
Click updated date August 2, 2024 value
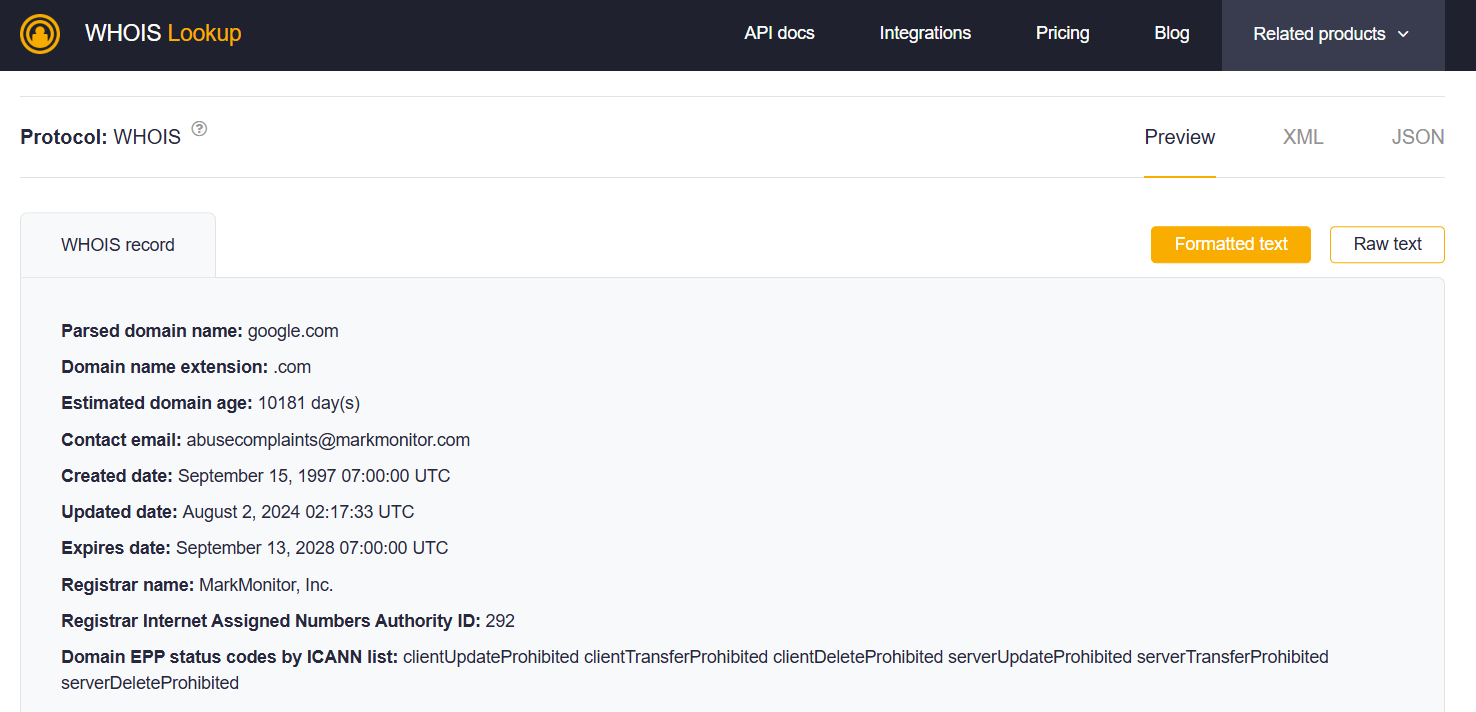coord(298,512)
